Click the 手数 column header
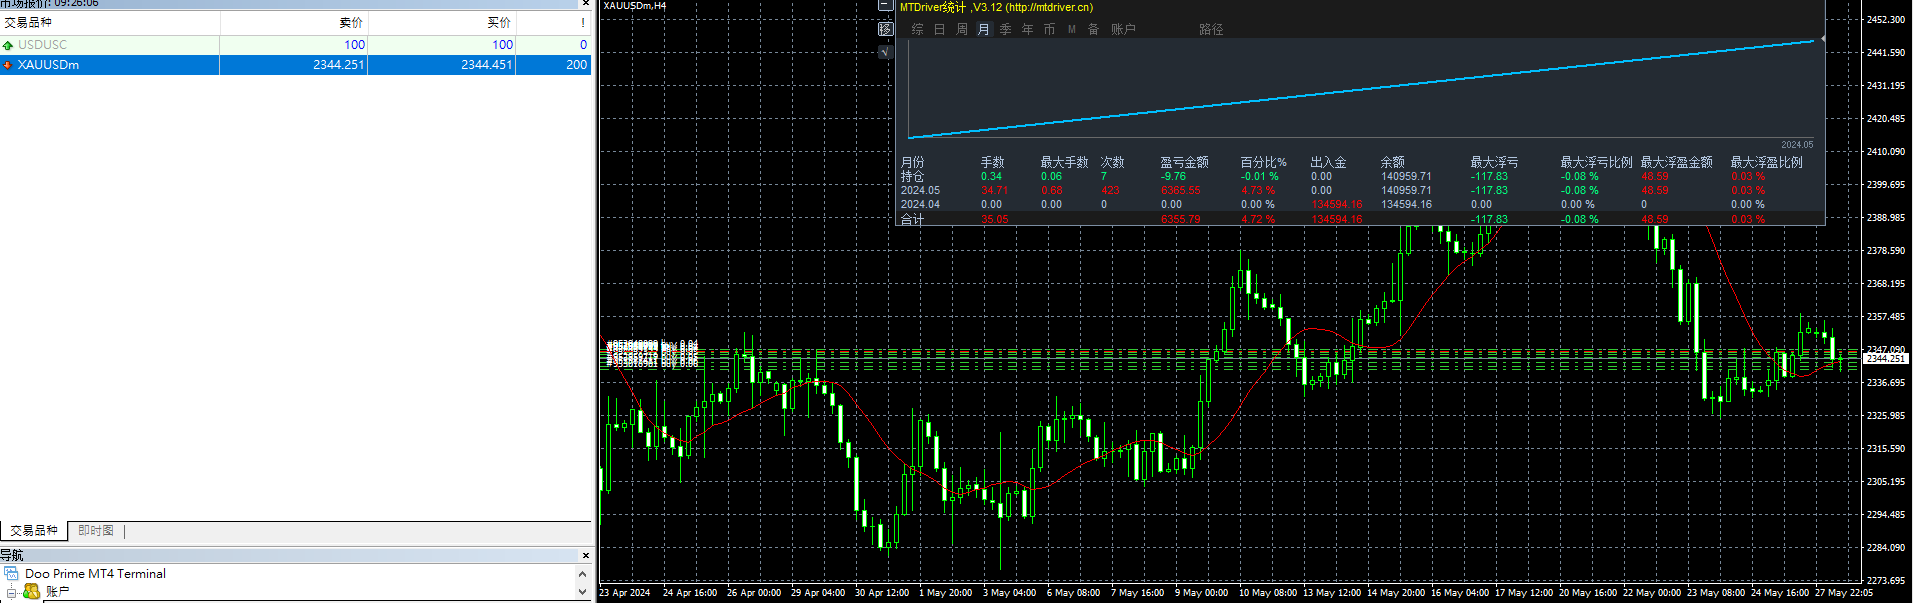Screen dimensions: 1914x603 (993, 162)
